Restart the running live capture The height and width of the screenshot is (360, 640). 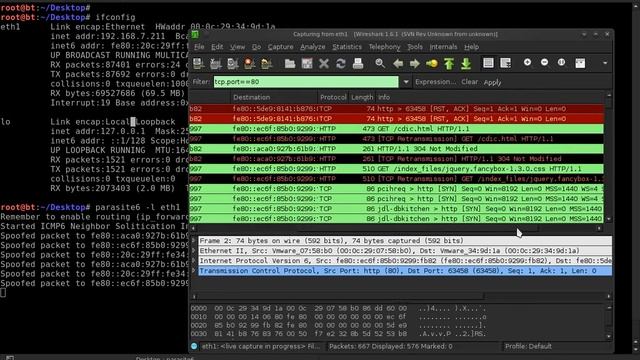[267, 63]
